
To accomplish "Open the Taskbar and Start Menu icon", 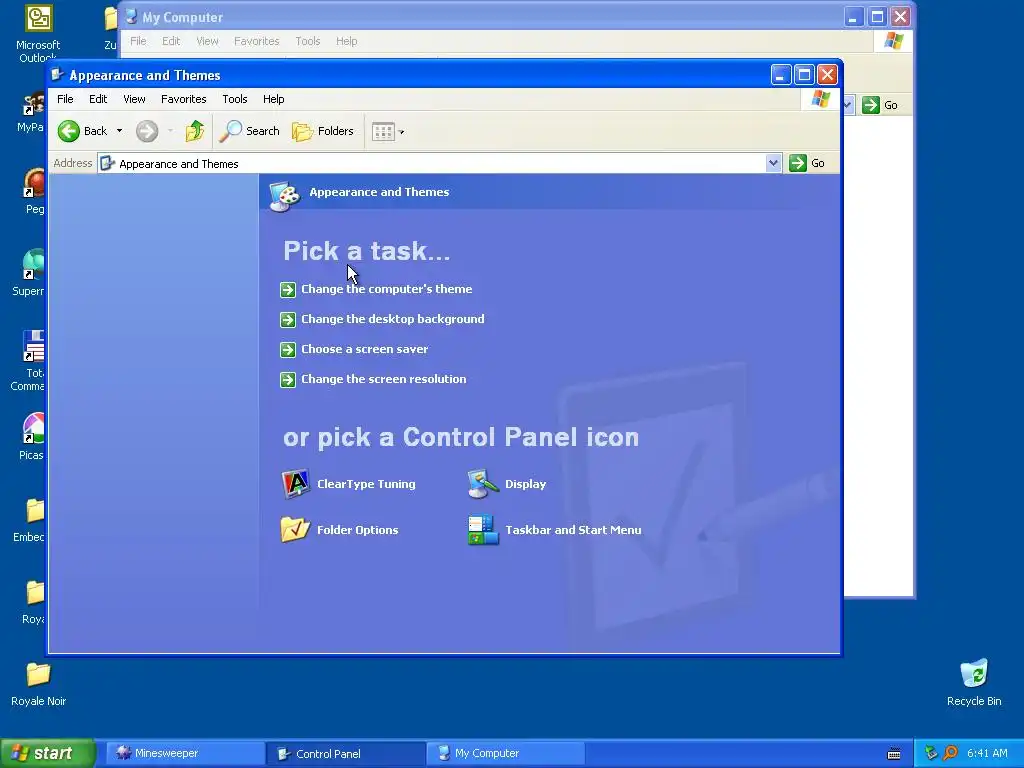I will pyautogui.click(x=483, y=530).
